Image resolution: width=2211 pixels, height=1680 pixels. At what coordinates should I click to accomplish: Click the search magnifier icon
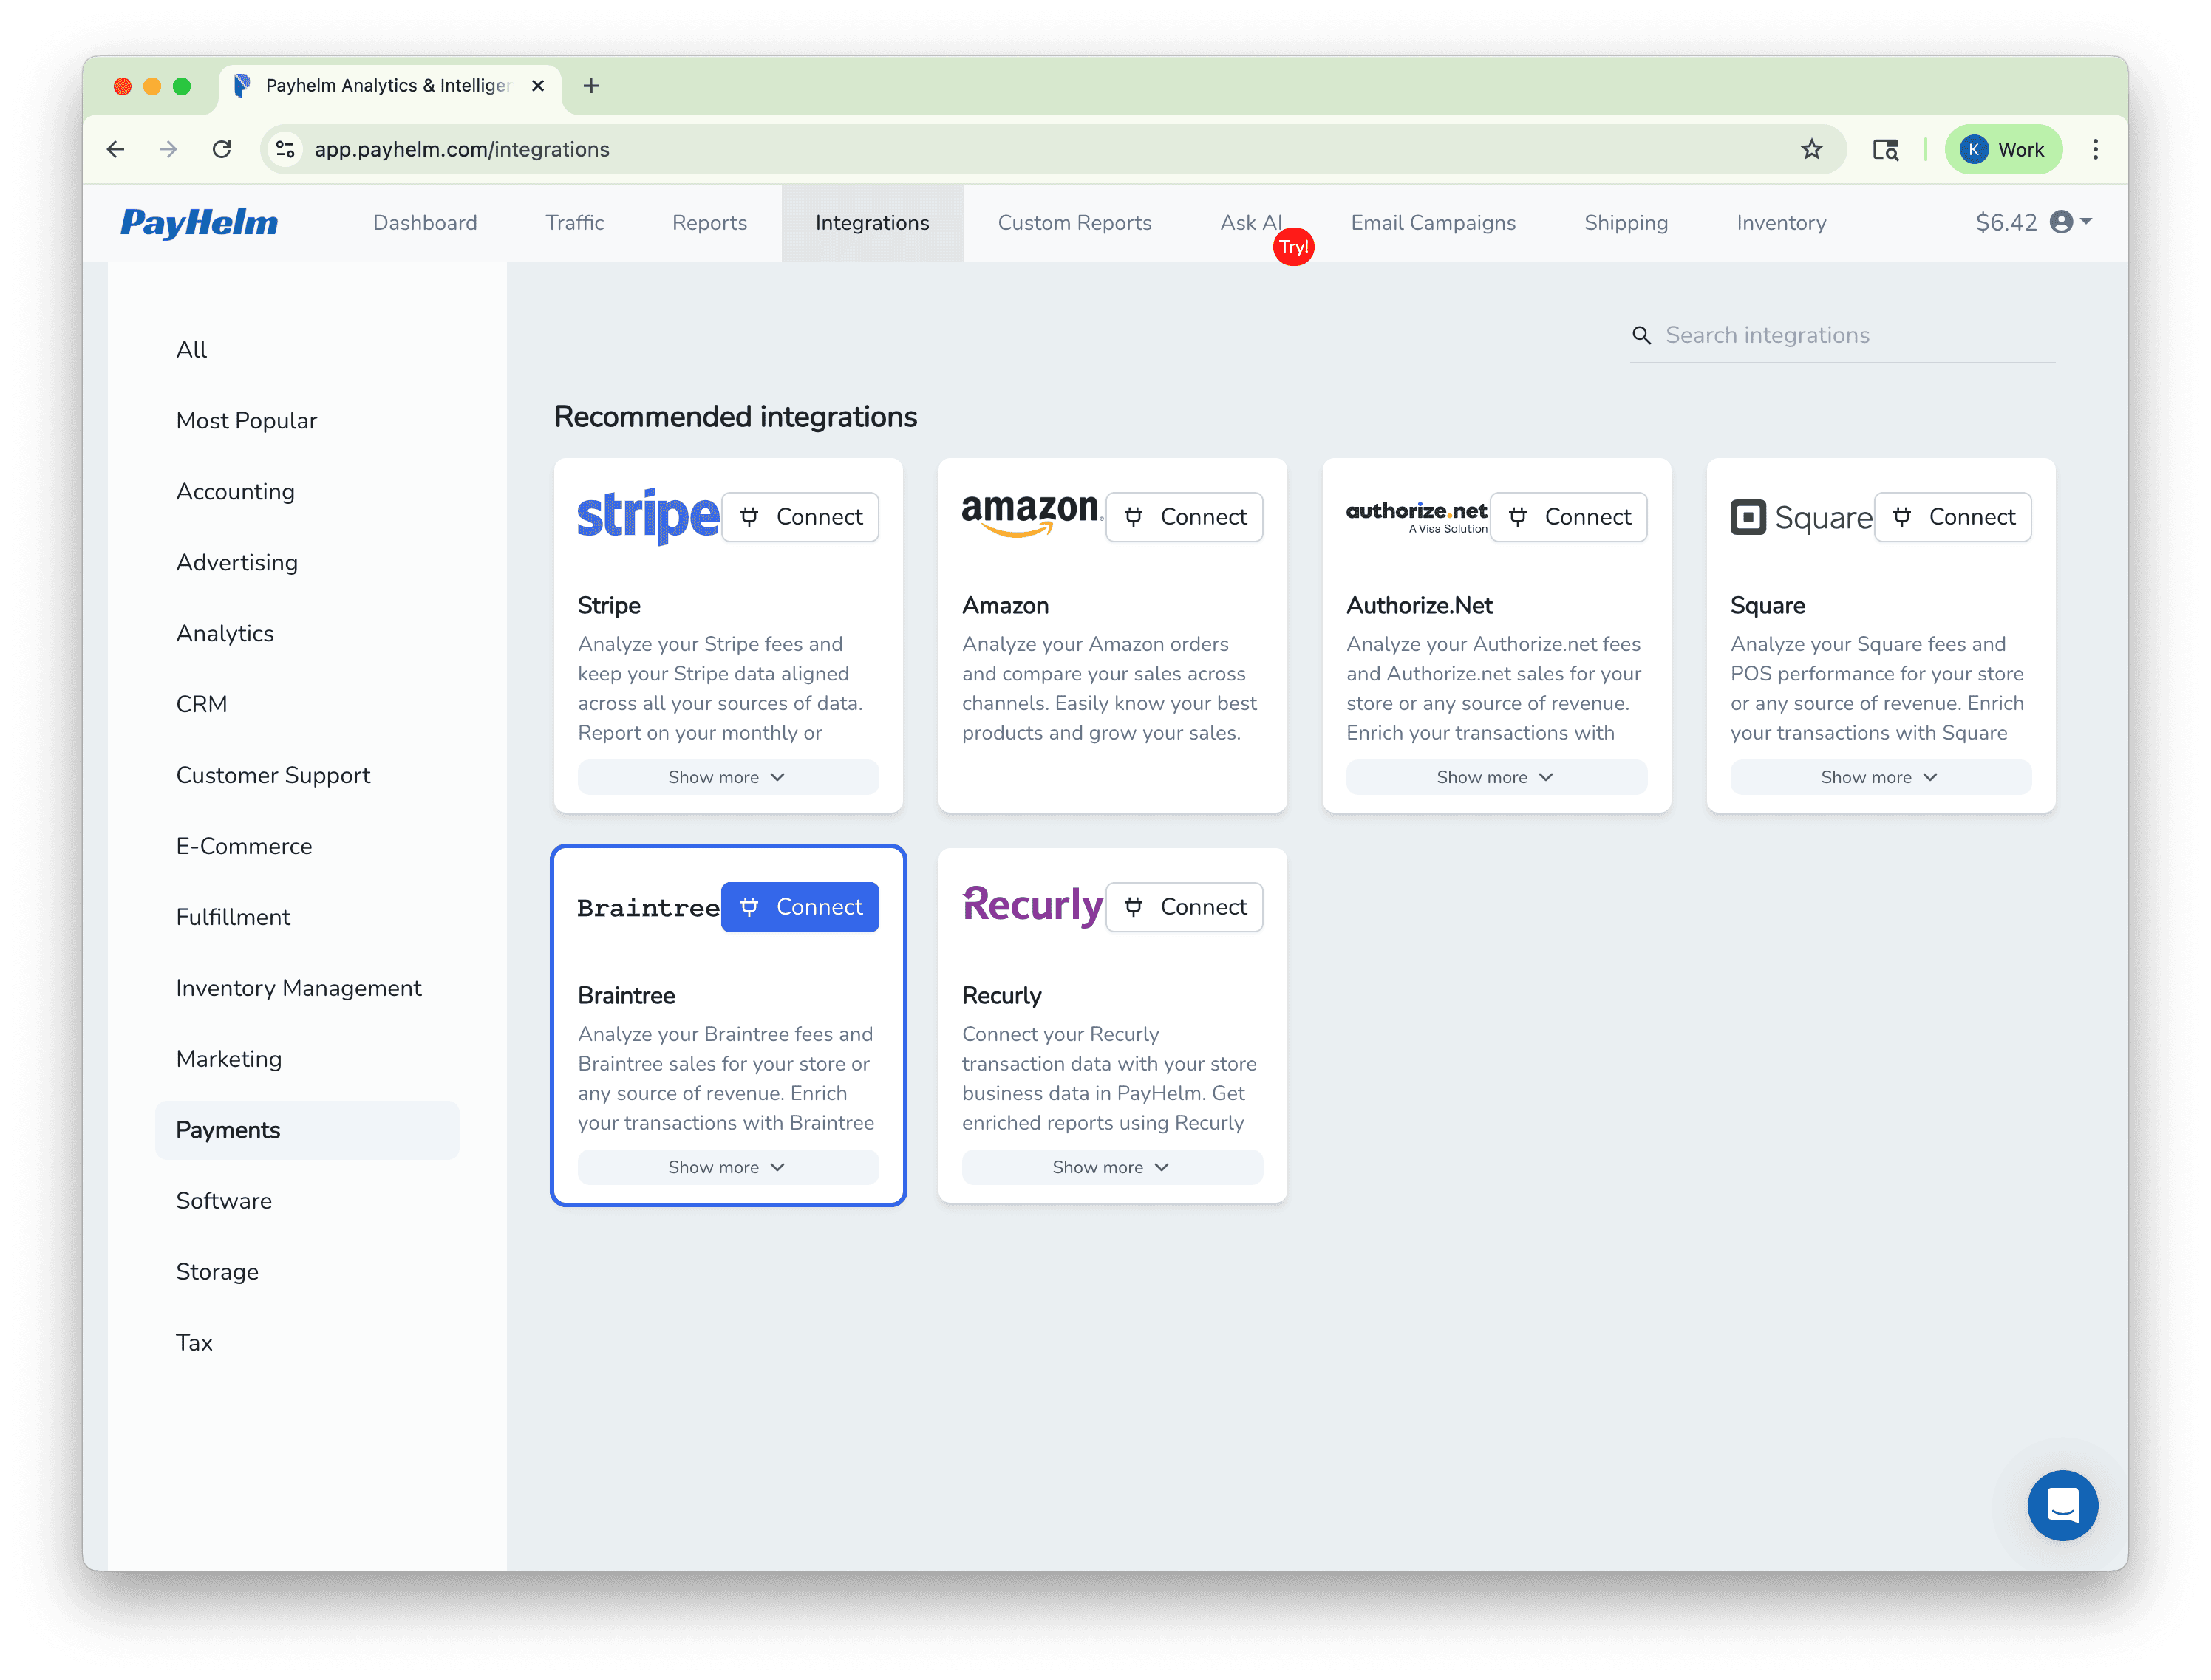click(1642, 335)
